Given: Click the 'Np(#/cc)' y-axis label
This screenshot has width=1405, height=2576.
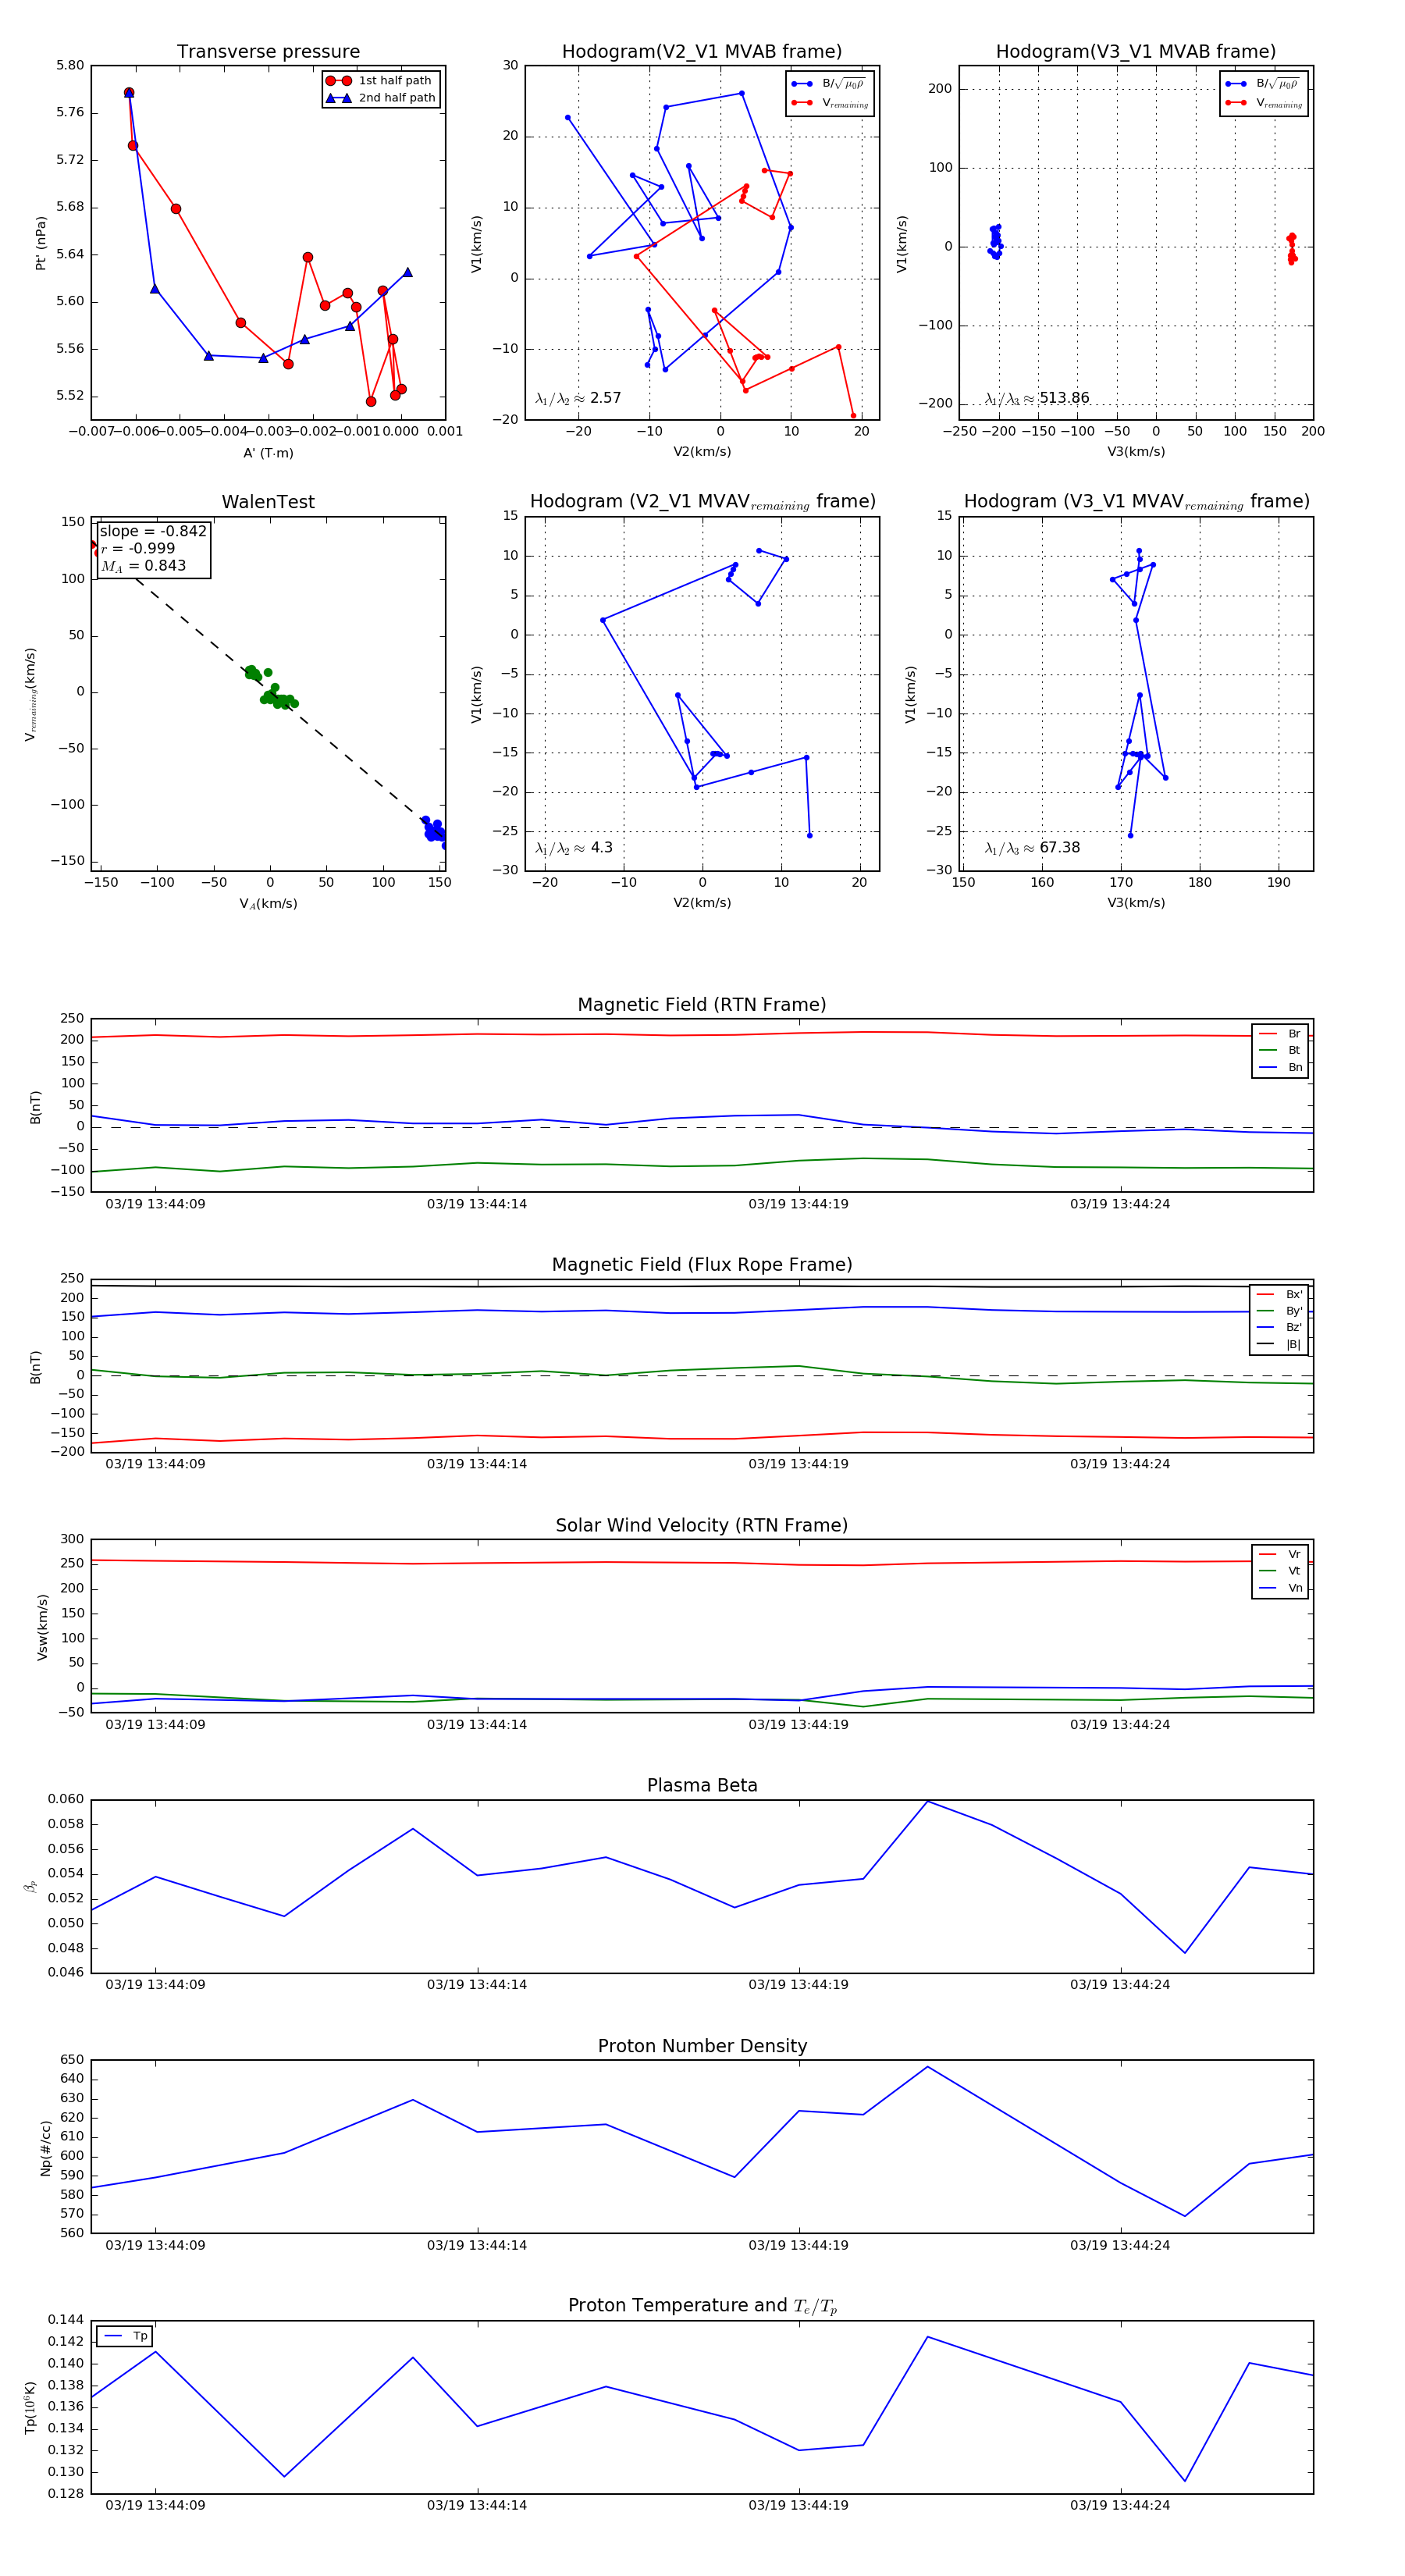Looking at the screenshot, I should pos(45,2148).
